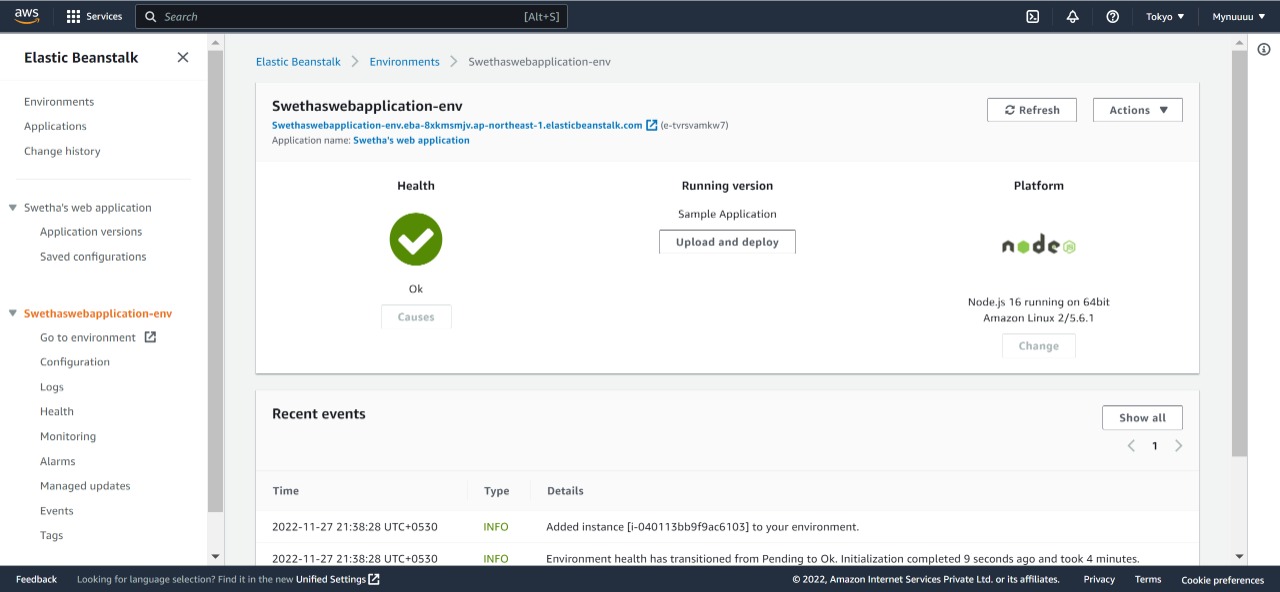1280x592 pixels.
Task: Click Upload and deploy button
Action: point(727,242)
